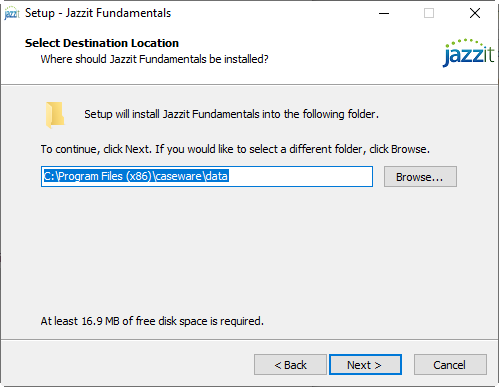Click the Select Destination Location heading
The image size is (499, 387).
102,43
